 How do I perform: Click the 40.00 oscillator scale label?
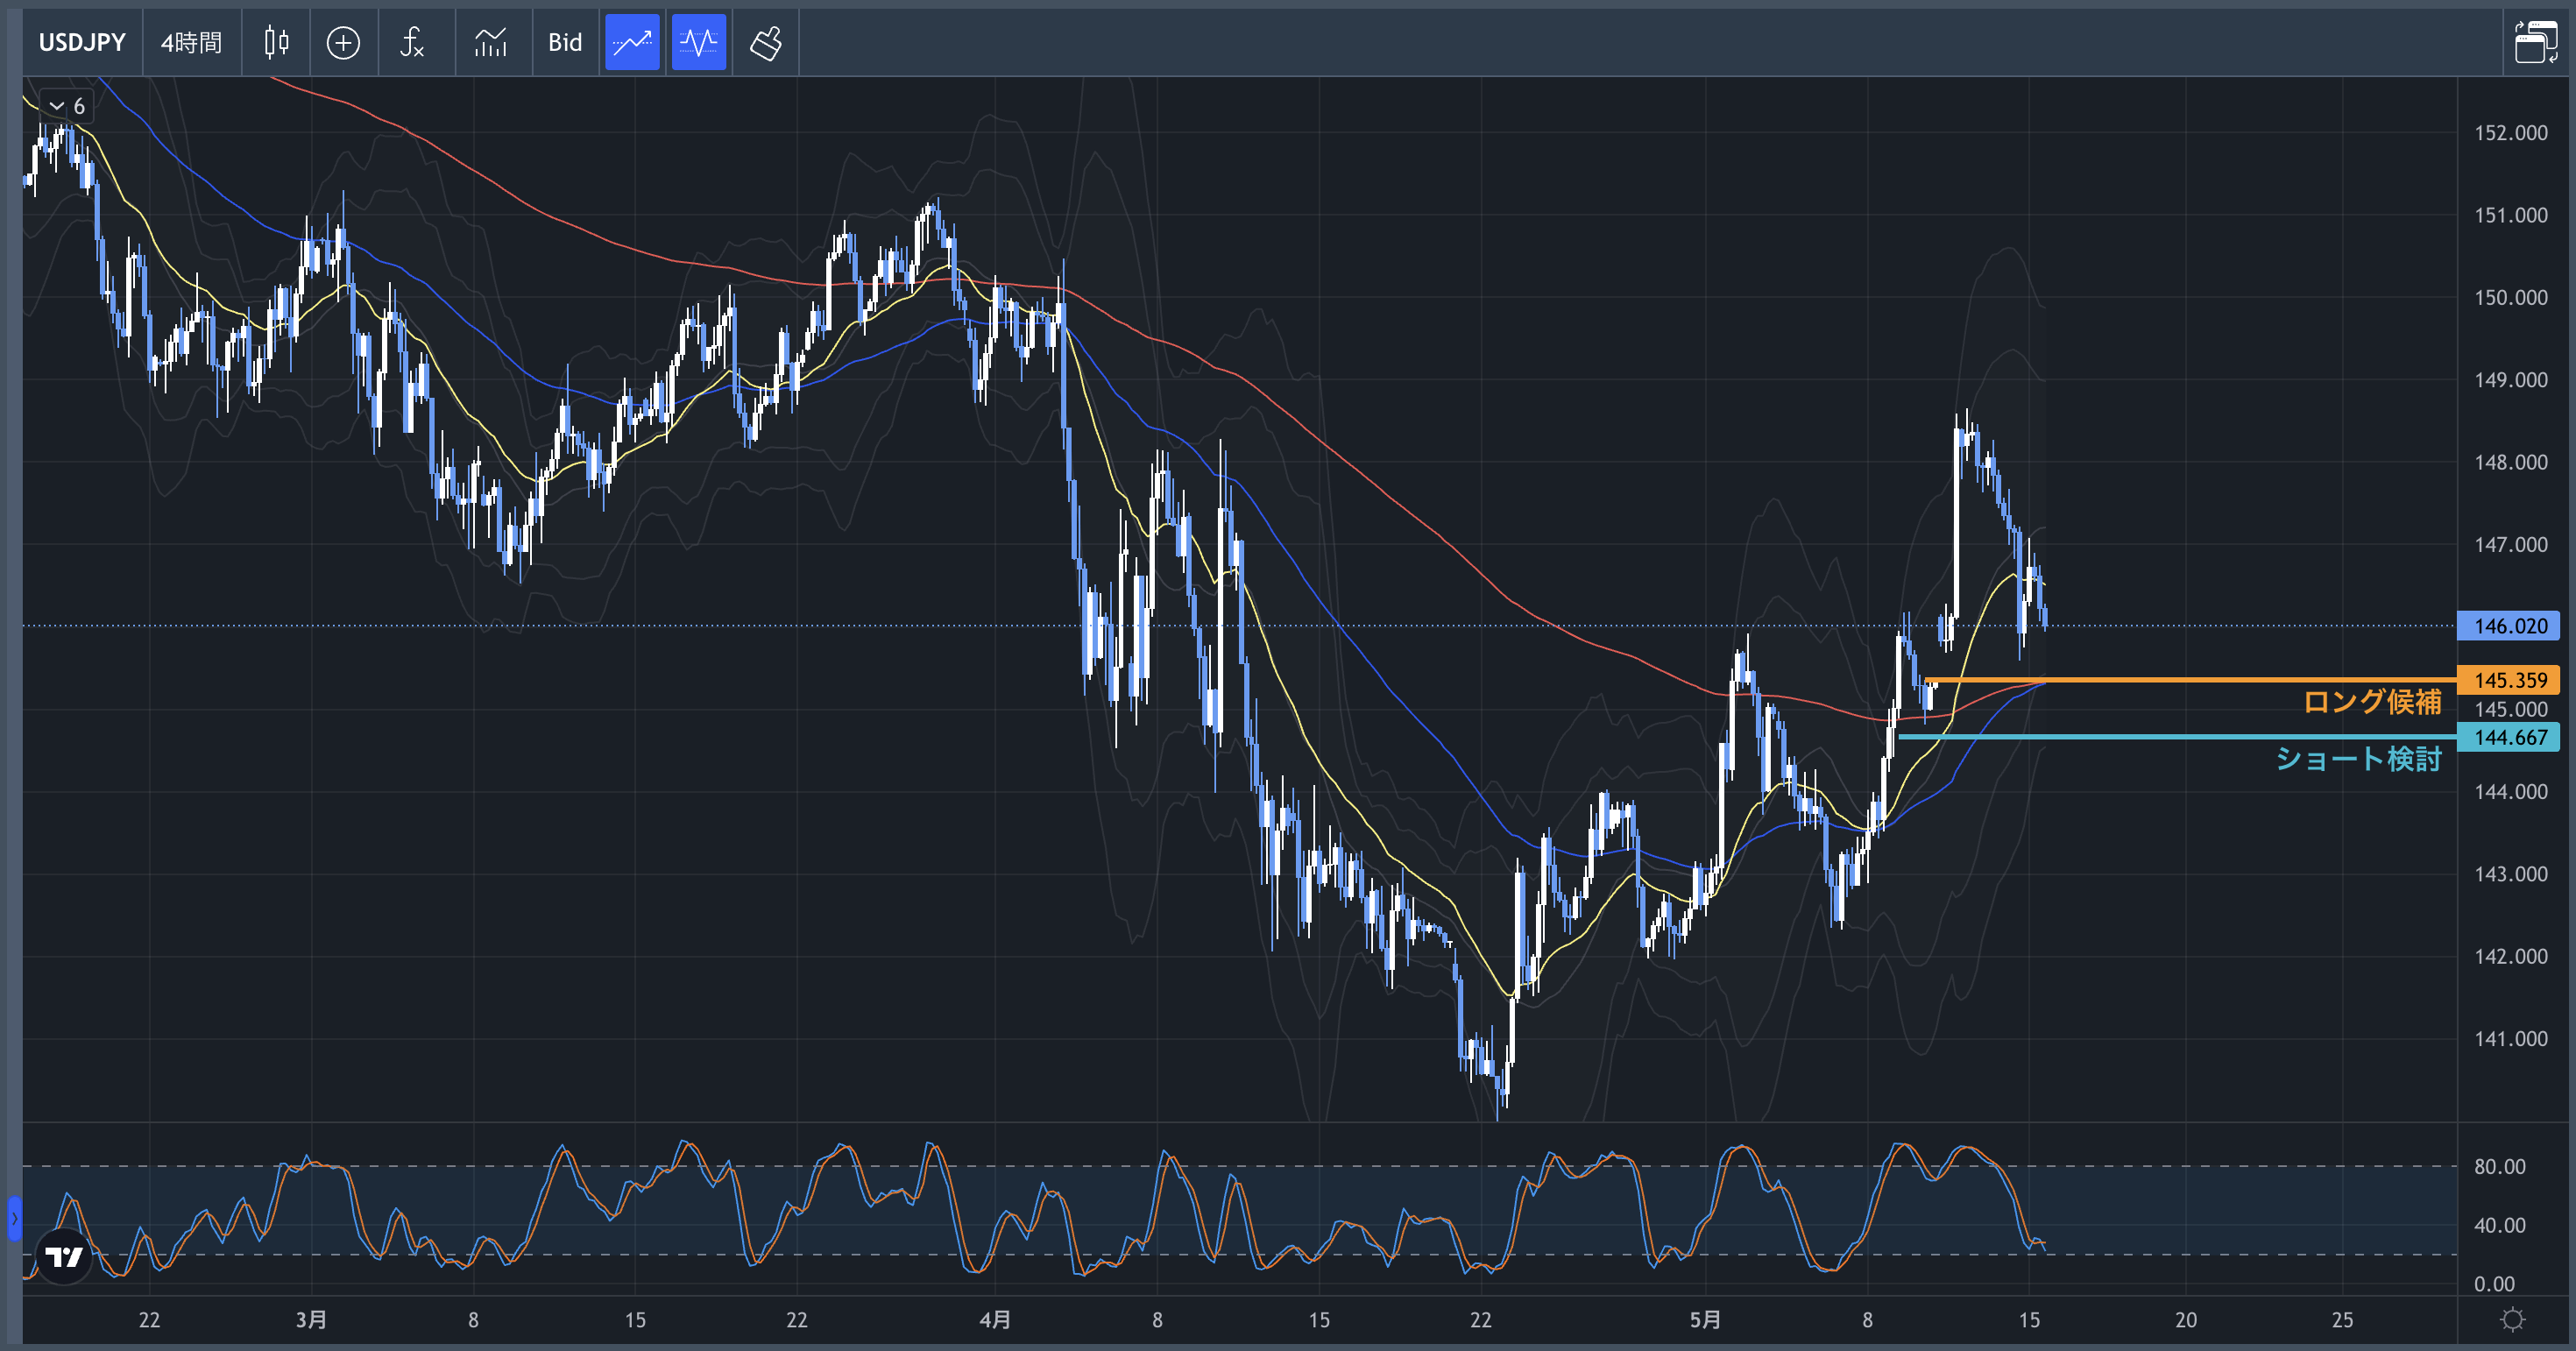coord(2499,1225)
